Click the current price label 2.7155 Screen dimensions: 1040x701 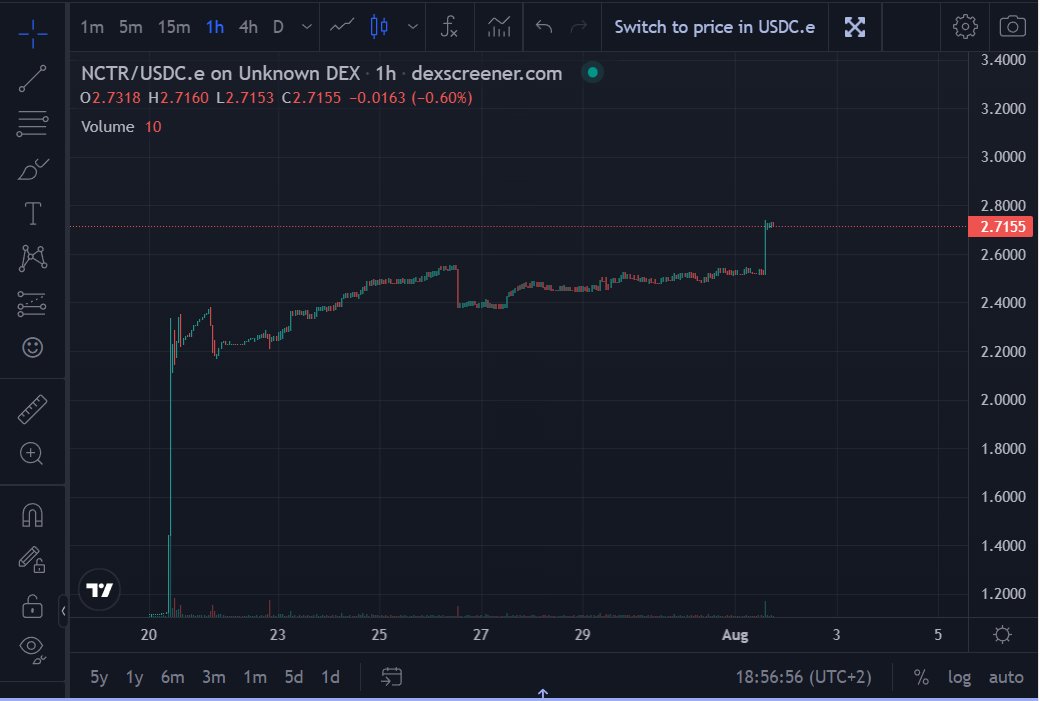tap(1001, 227)
